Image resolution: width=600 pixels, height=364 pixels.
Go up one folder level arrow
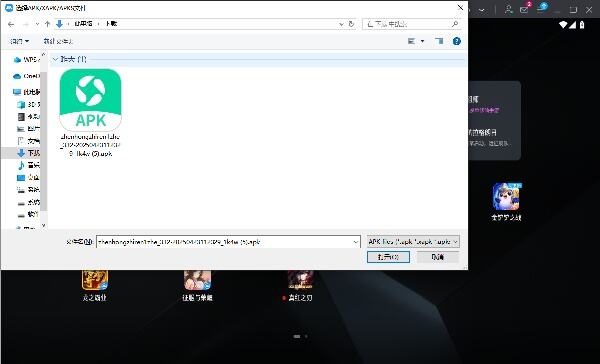tap(47, 24)
